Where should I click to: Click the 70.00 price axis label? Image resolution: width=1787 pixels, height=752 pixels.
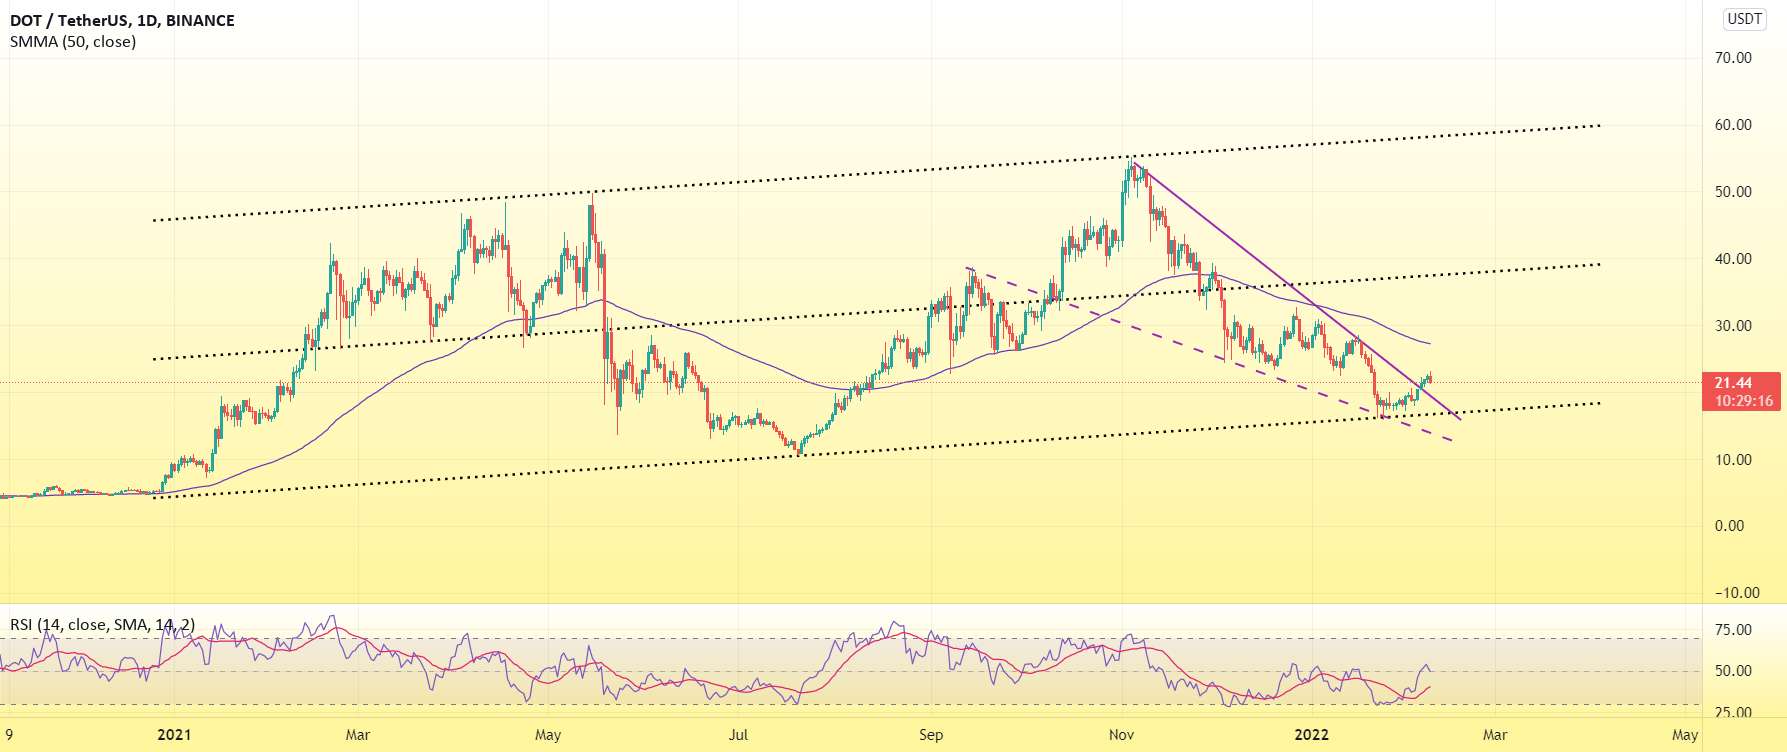pos(1733,58)
